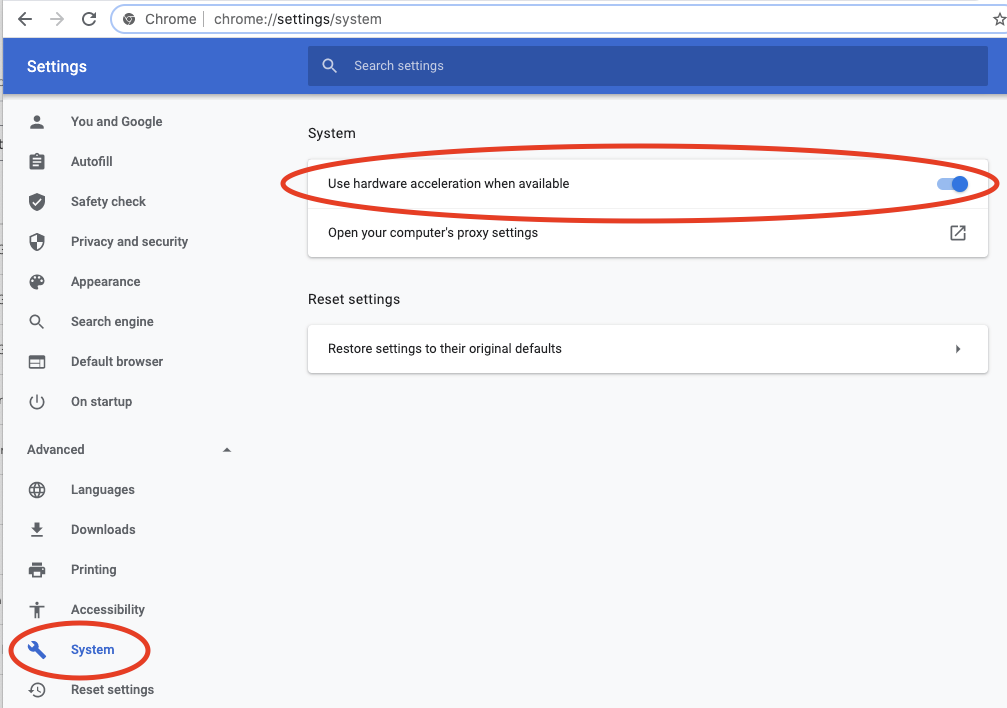Click the Chrome site info icon in address bar
The height and width of the screenshot is (708, 1007).
click(x=129, y=19)
